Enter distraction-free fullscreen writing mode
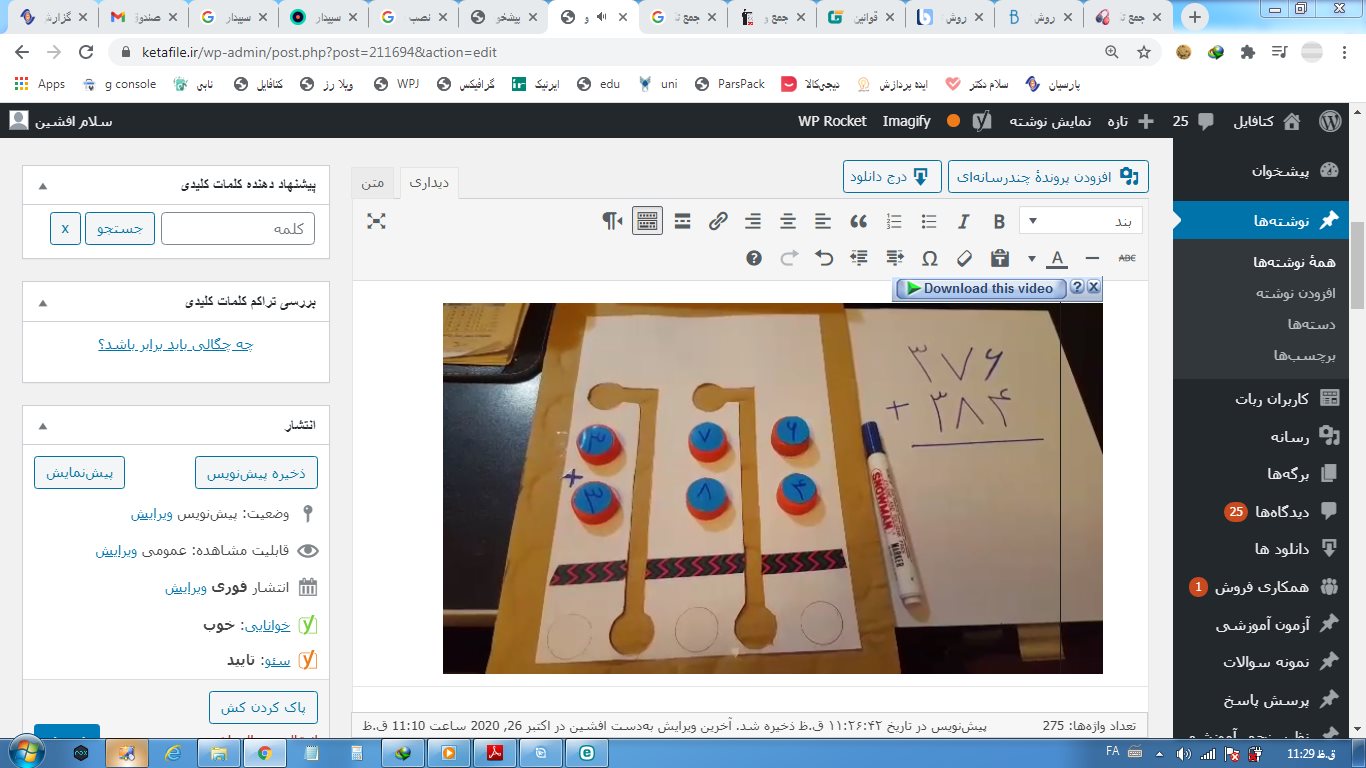This screenshot has height=768, width=1366. [x=376, y=221]
